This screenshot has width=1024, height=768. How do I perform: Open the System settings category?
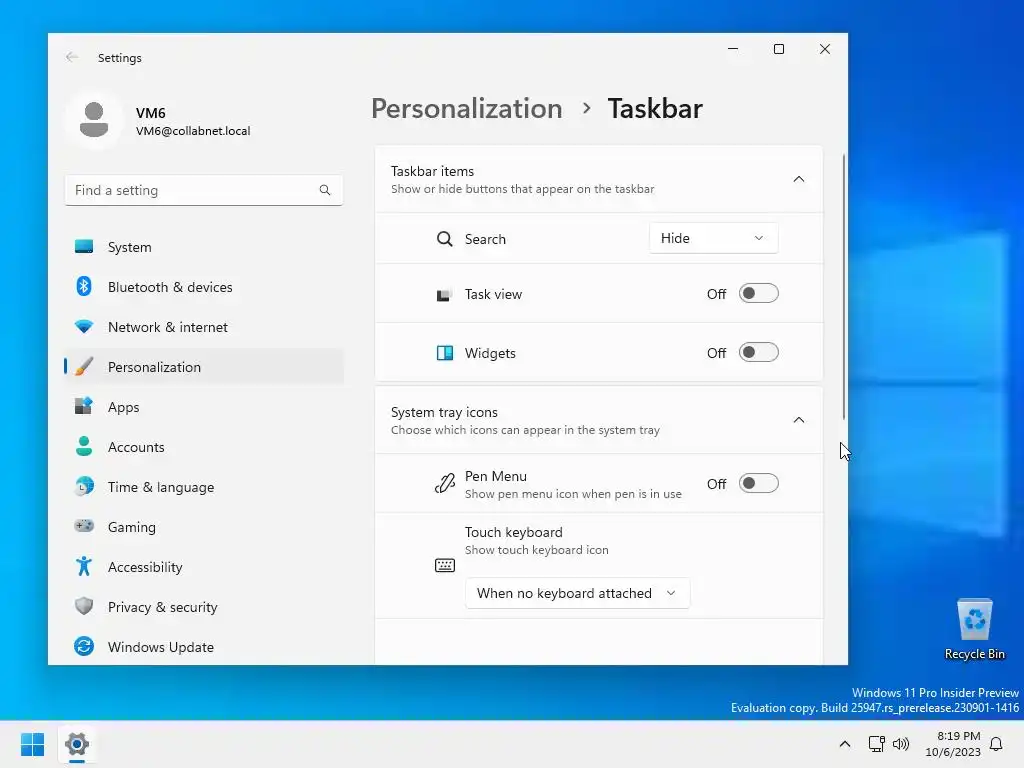204,247
